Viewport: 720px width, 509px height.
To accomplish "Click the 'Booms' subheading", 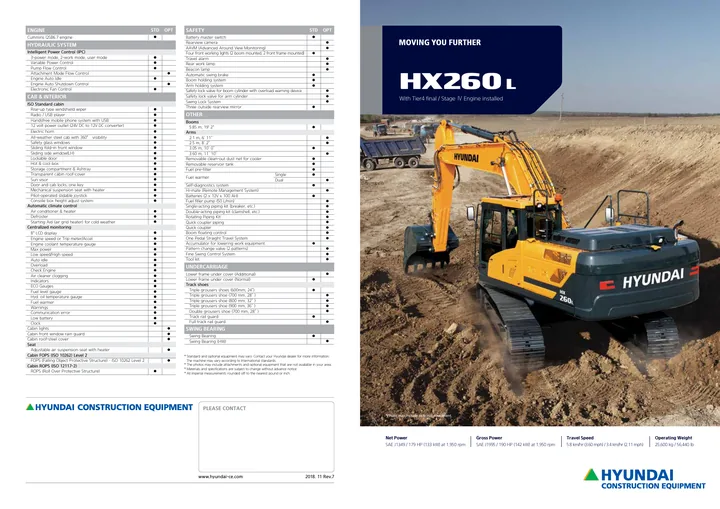I will point(192,122).
